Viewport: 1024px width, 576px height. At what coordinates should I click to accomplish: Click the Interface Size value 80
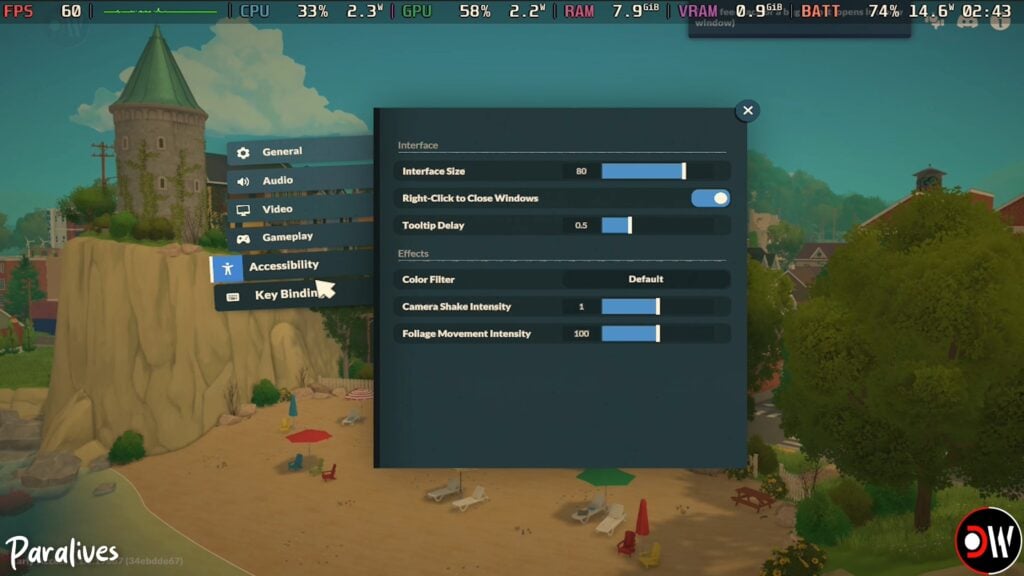pos(581,171)
